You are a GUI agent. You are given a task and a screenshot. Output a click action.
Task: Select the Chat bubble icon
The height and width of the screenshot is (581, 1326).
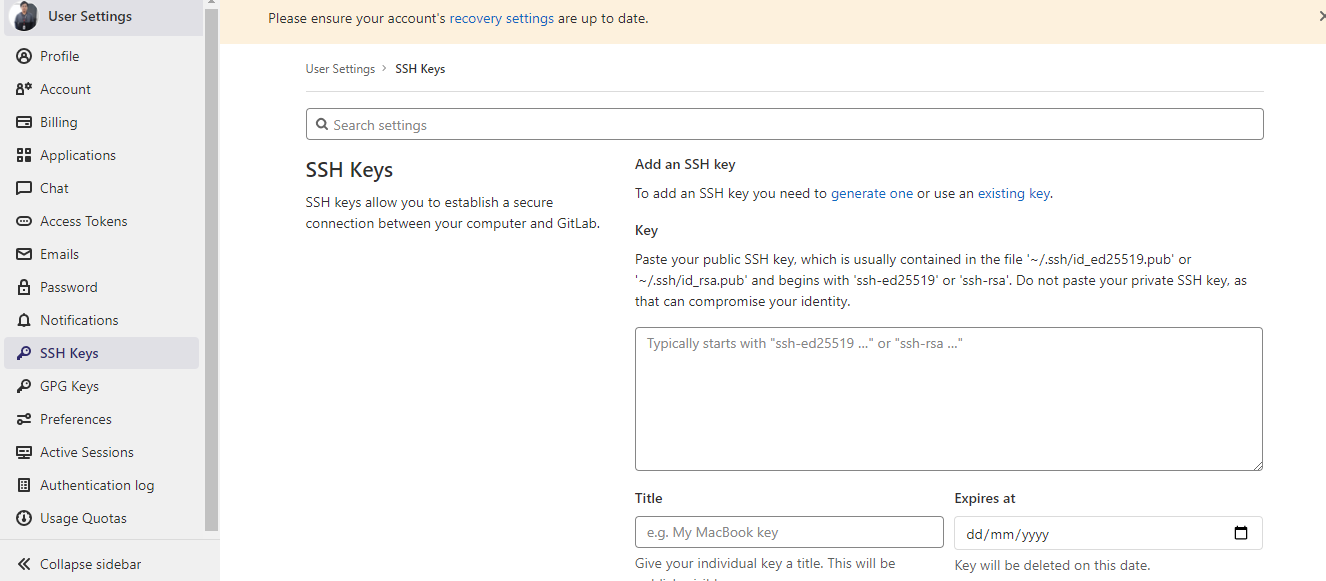(x=24, y=188)
